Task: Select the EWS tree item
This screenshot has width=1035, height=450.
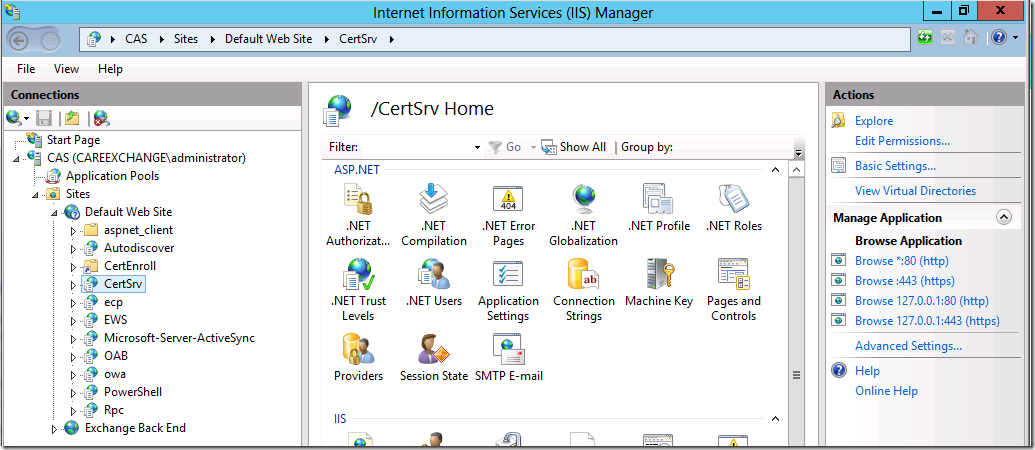Action: [x=116, y=320]
